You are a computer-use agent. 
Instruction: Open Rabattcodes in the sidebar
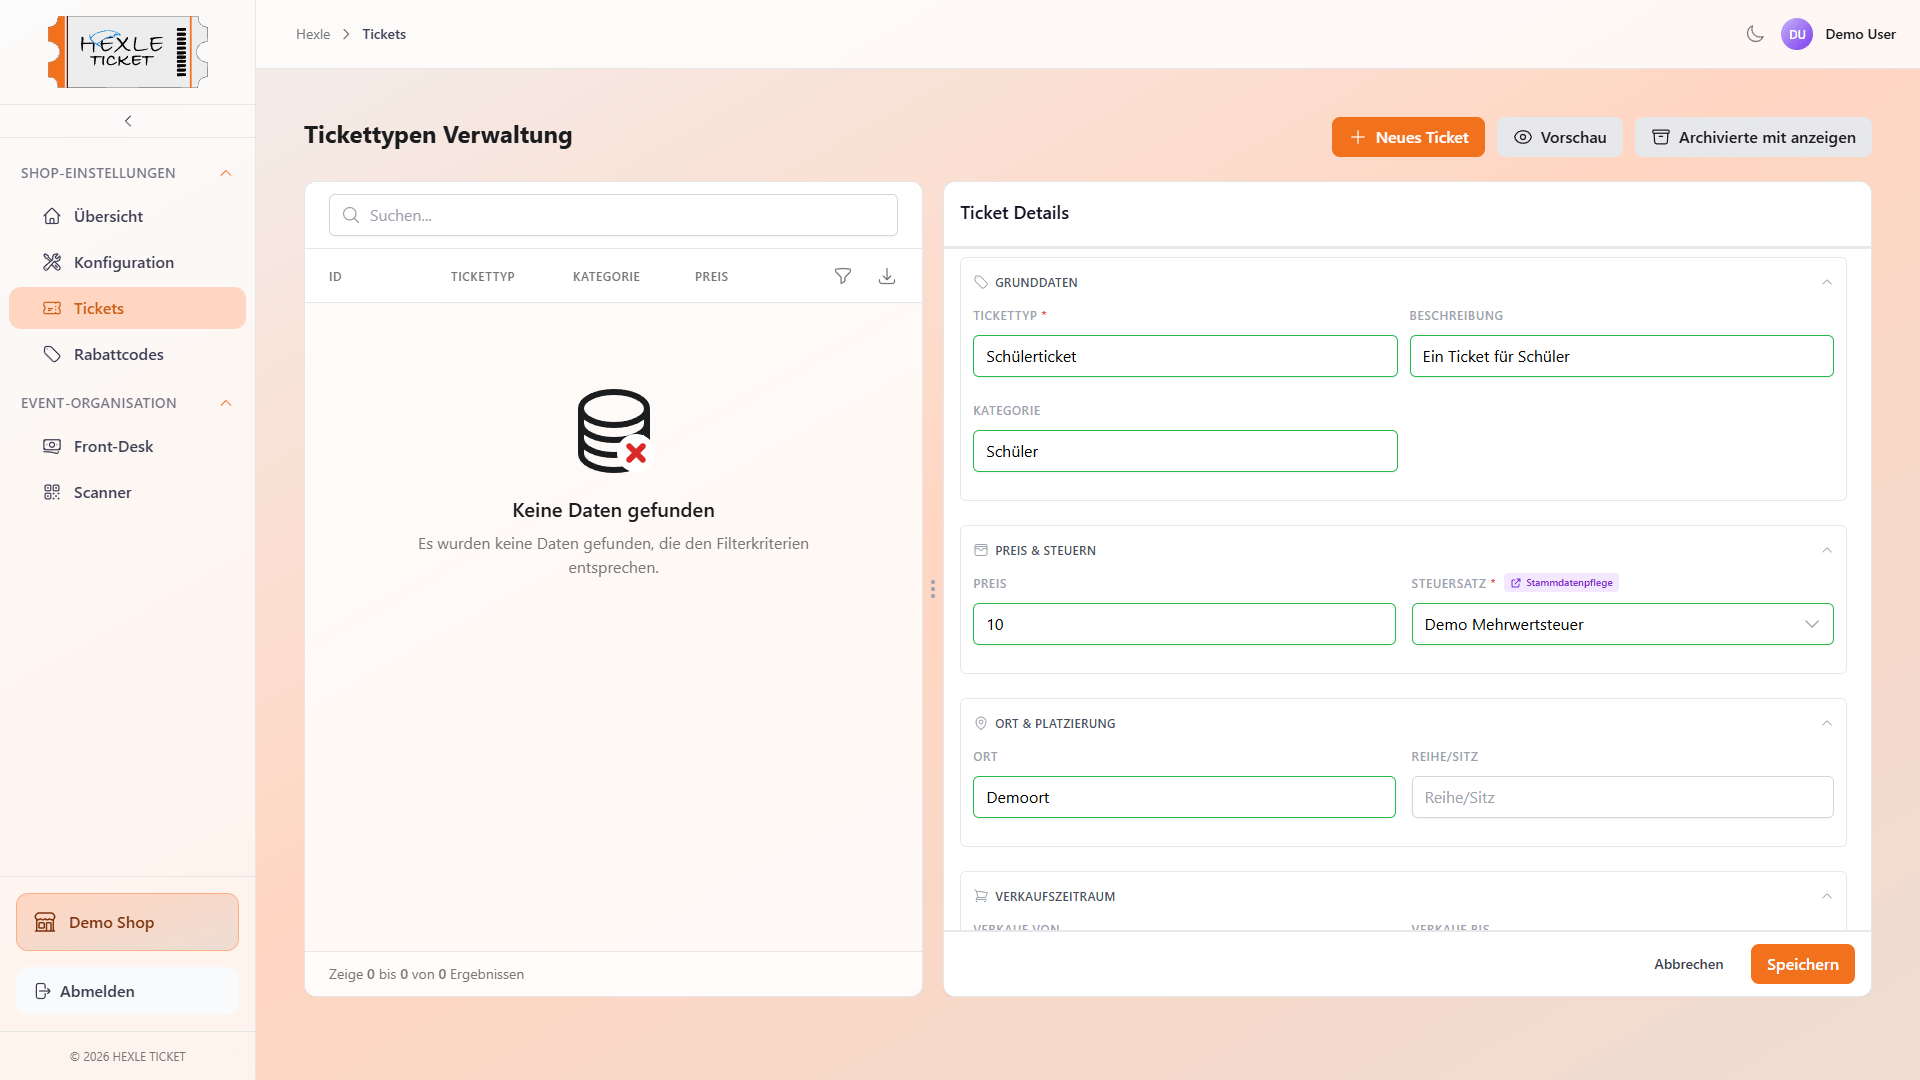coord(118,354)
